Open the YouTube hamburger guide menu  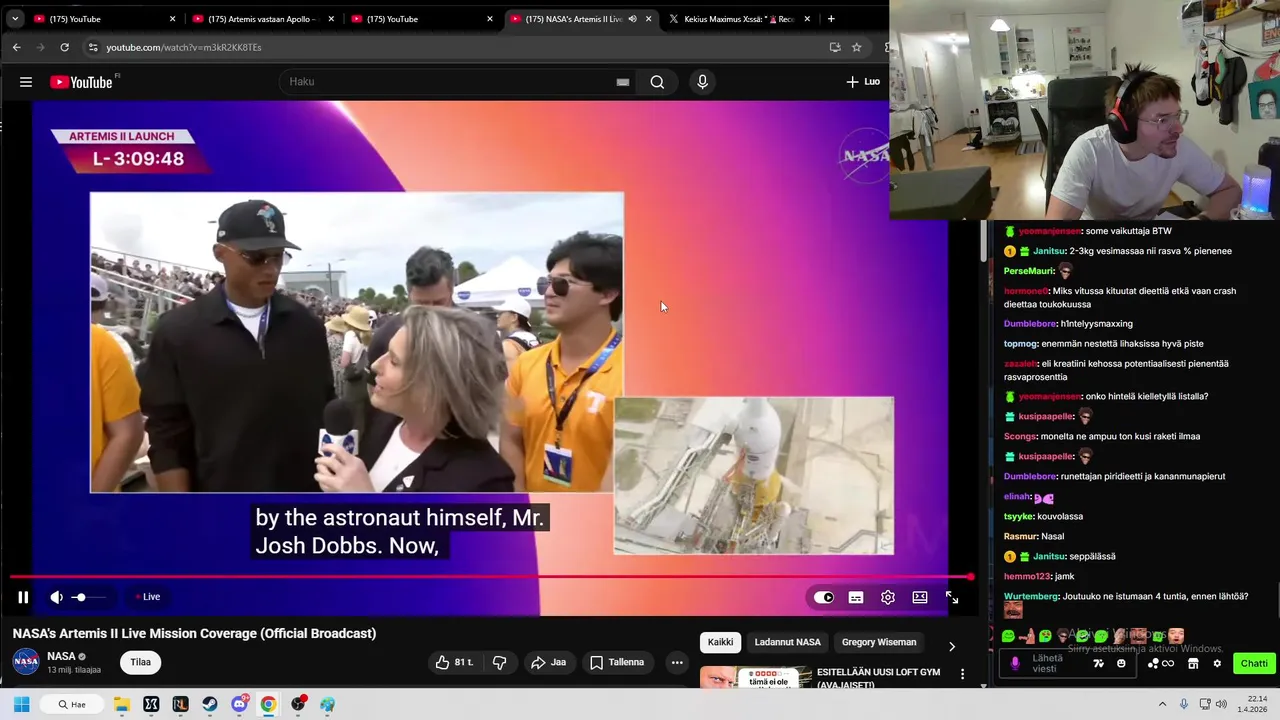26,82
